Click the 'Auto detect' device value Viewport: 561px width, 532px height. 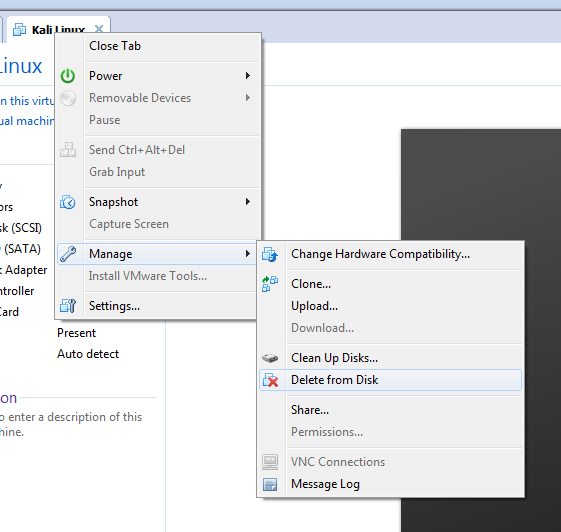(x=88, y=354)
